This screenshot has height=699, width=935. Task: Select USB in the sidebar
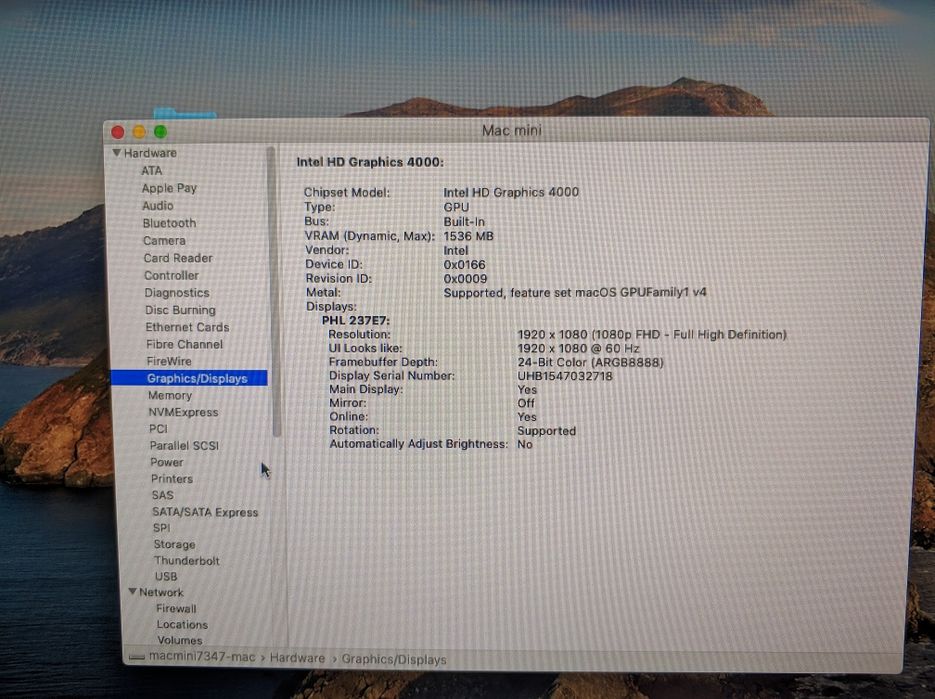pyautogui.click(x=166, y=577)
